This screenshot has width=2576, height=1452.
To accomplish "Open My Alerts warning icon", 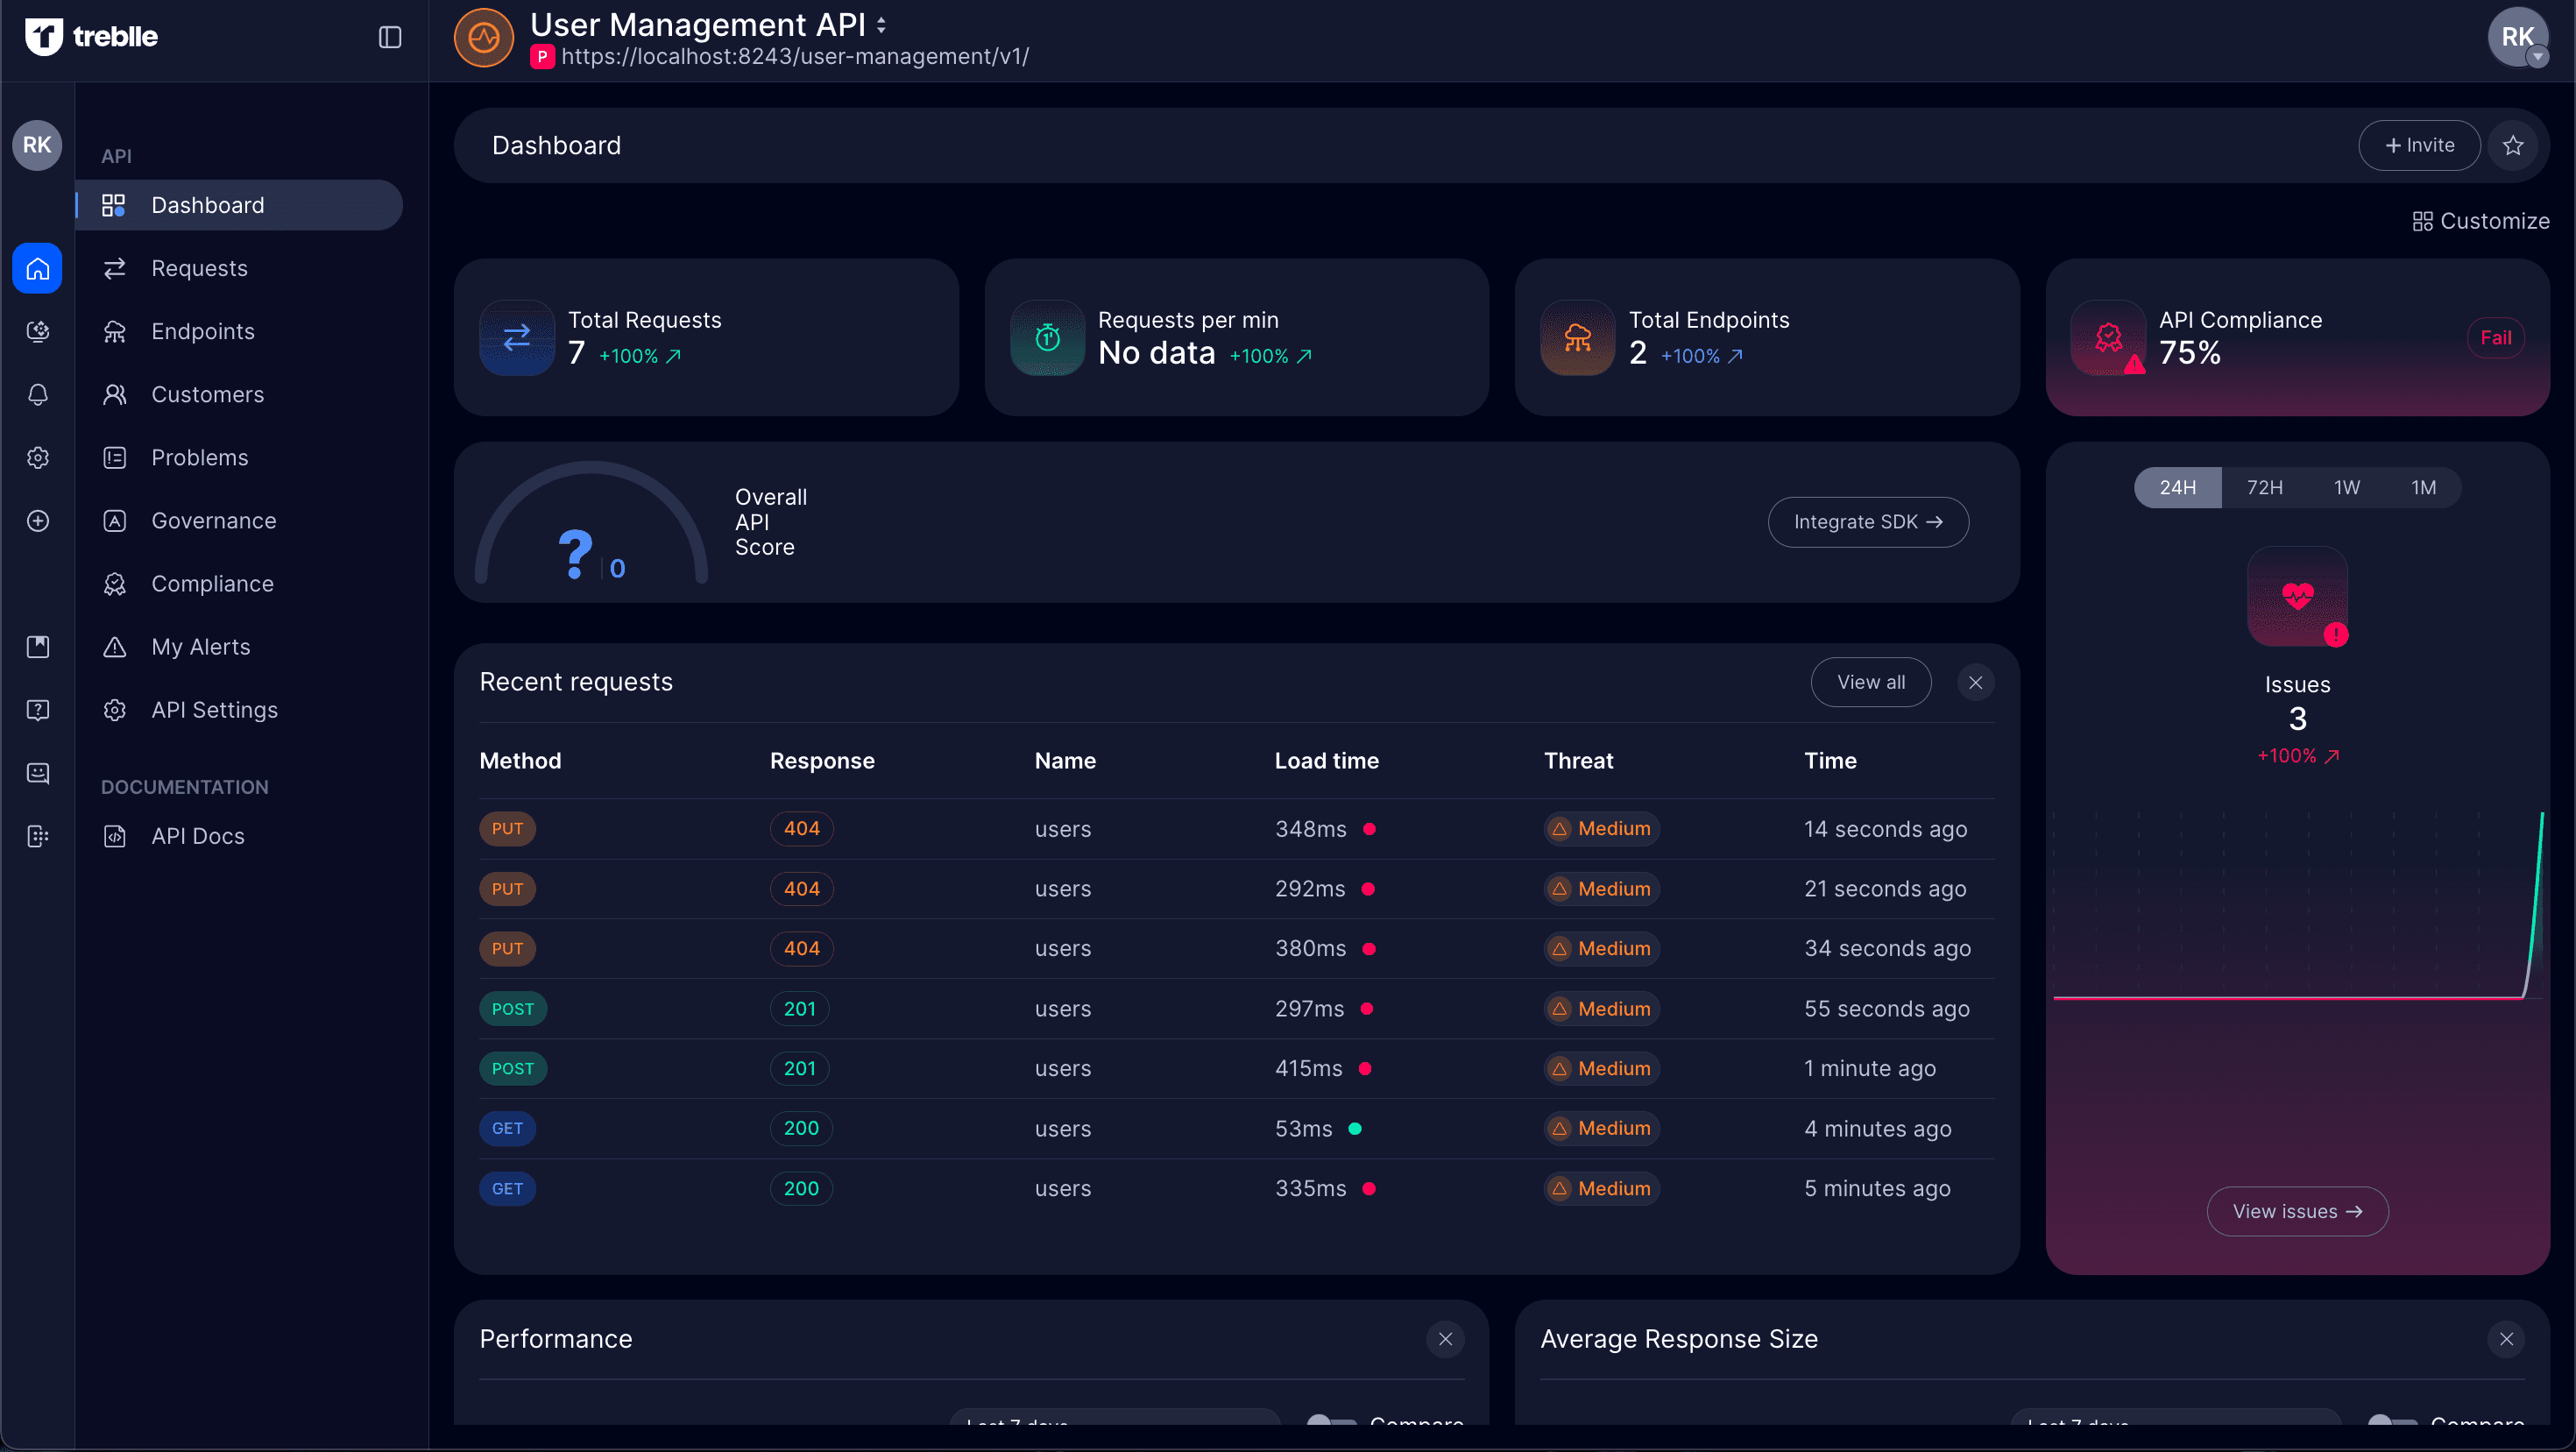I will point(114,646).
